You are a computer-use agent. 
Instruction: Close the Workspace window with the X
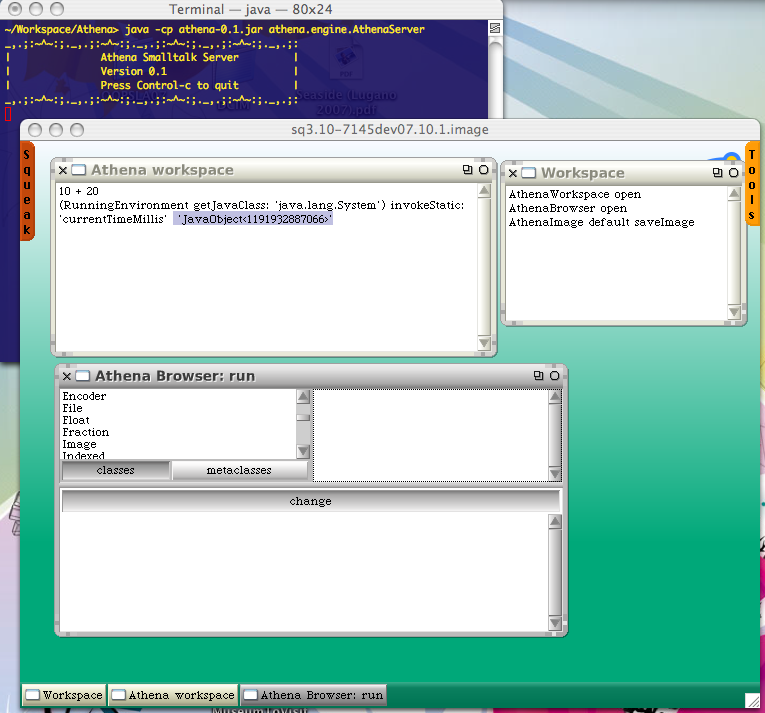(513, 173)
